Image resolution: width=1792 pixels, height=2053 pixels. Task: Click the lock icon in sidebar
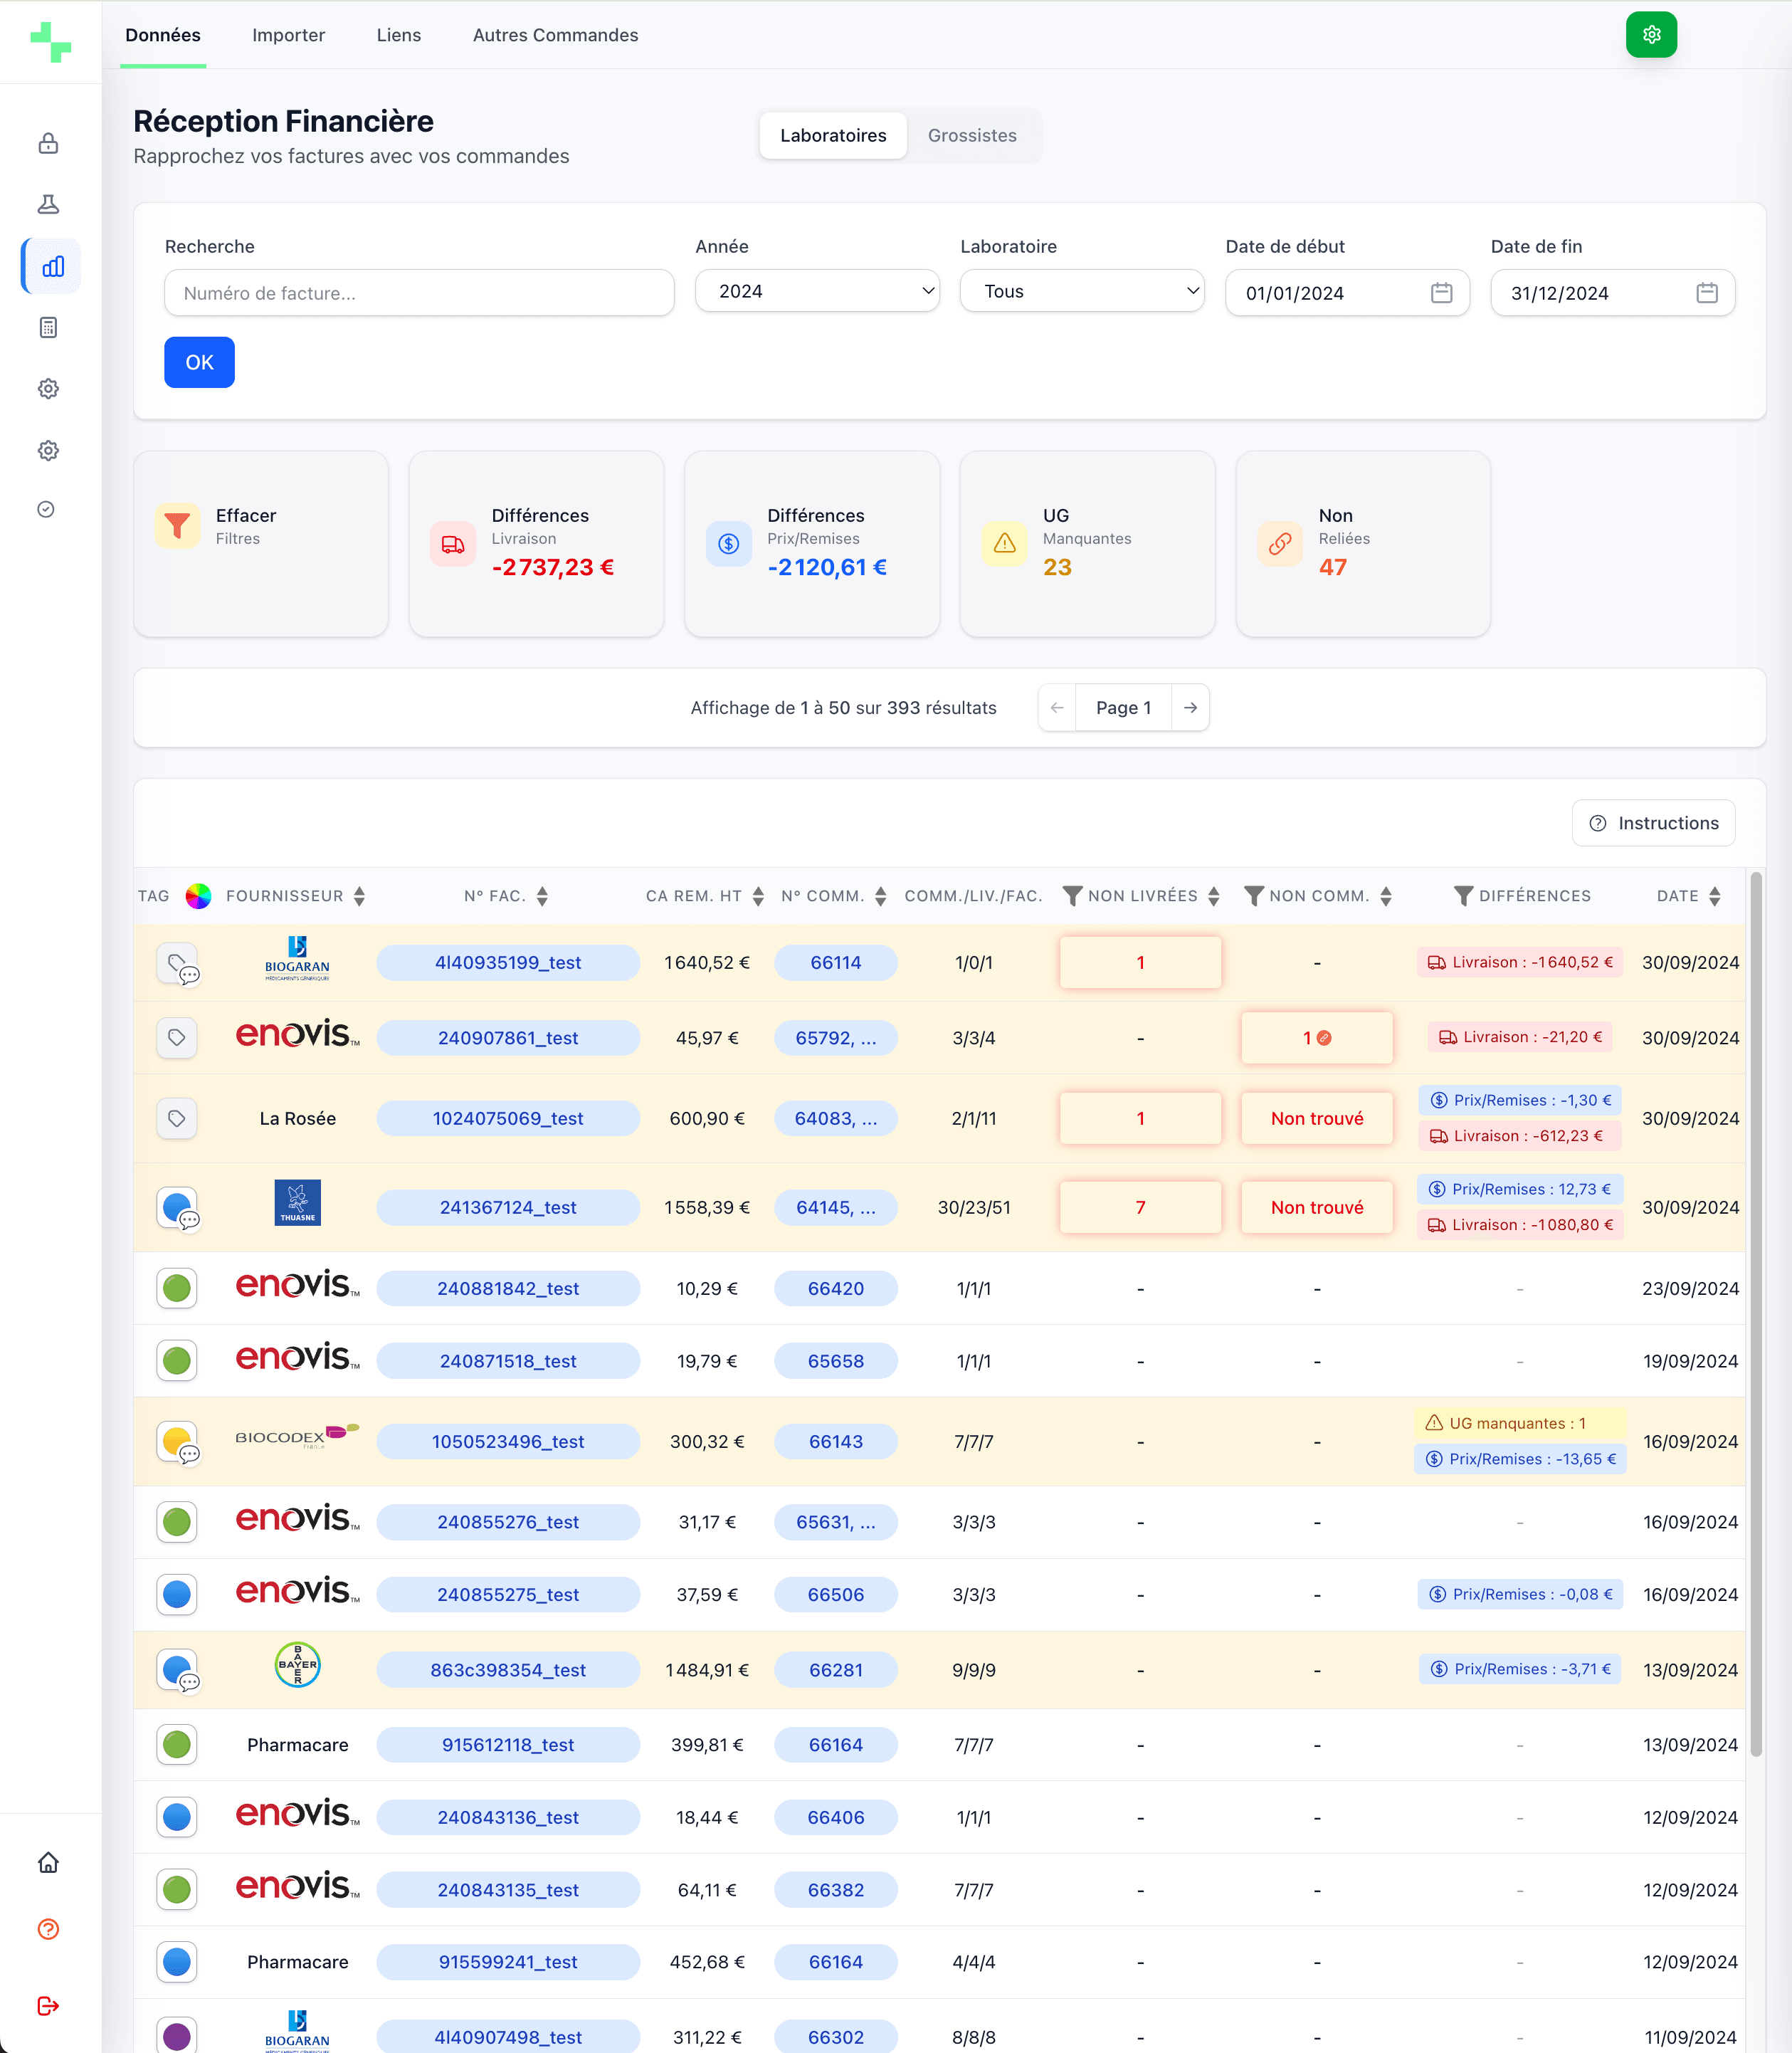[48, 143]
